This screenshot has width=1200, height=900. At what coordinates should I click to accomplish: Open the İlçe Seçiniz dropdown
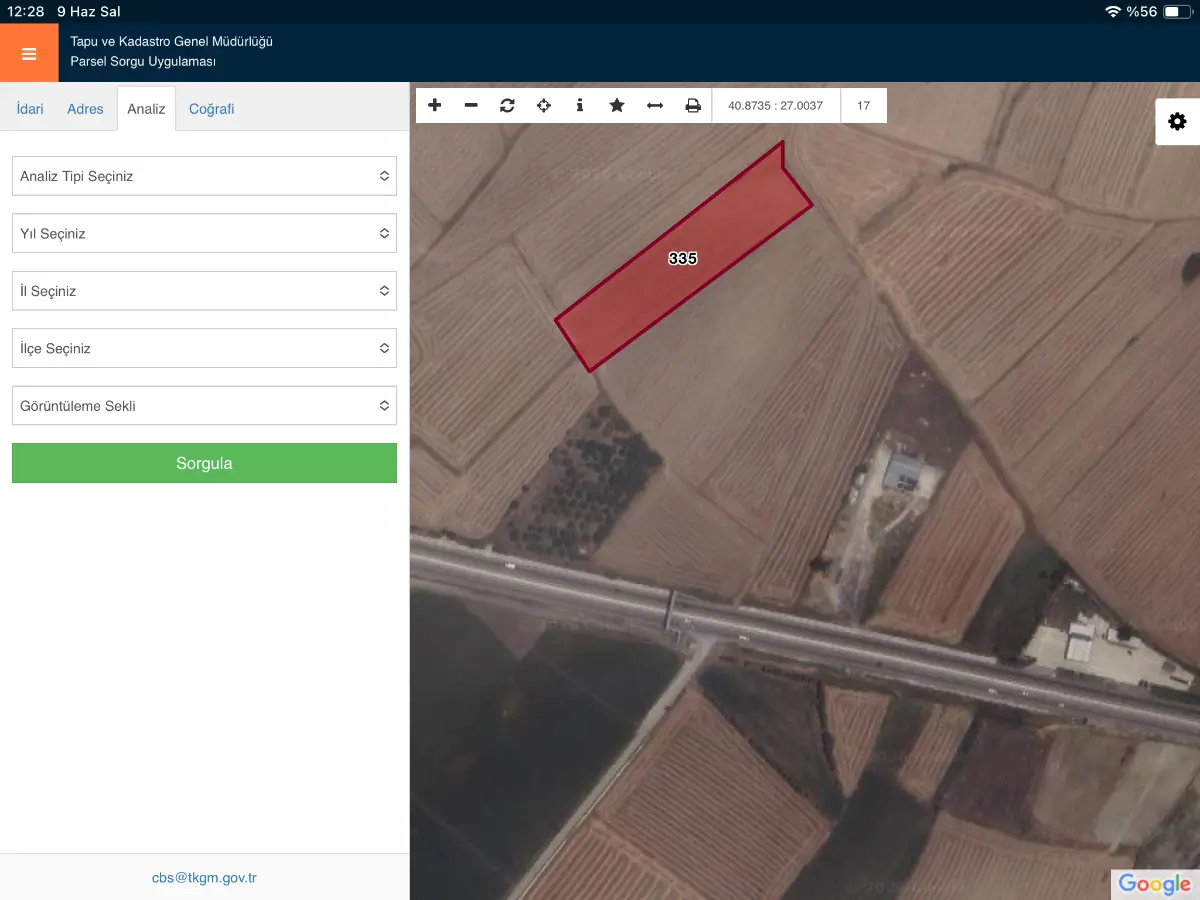204,348
